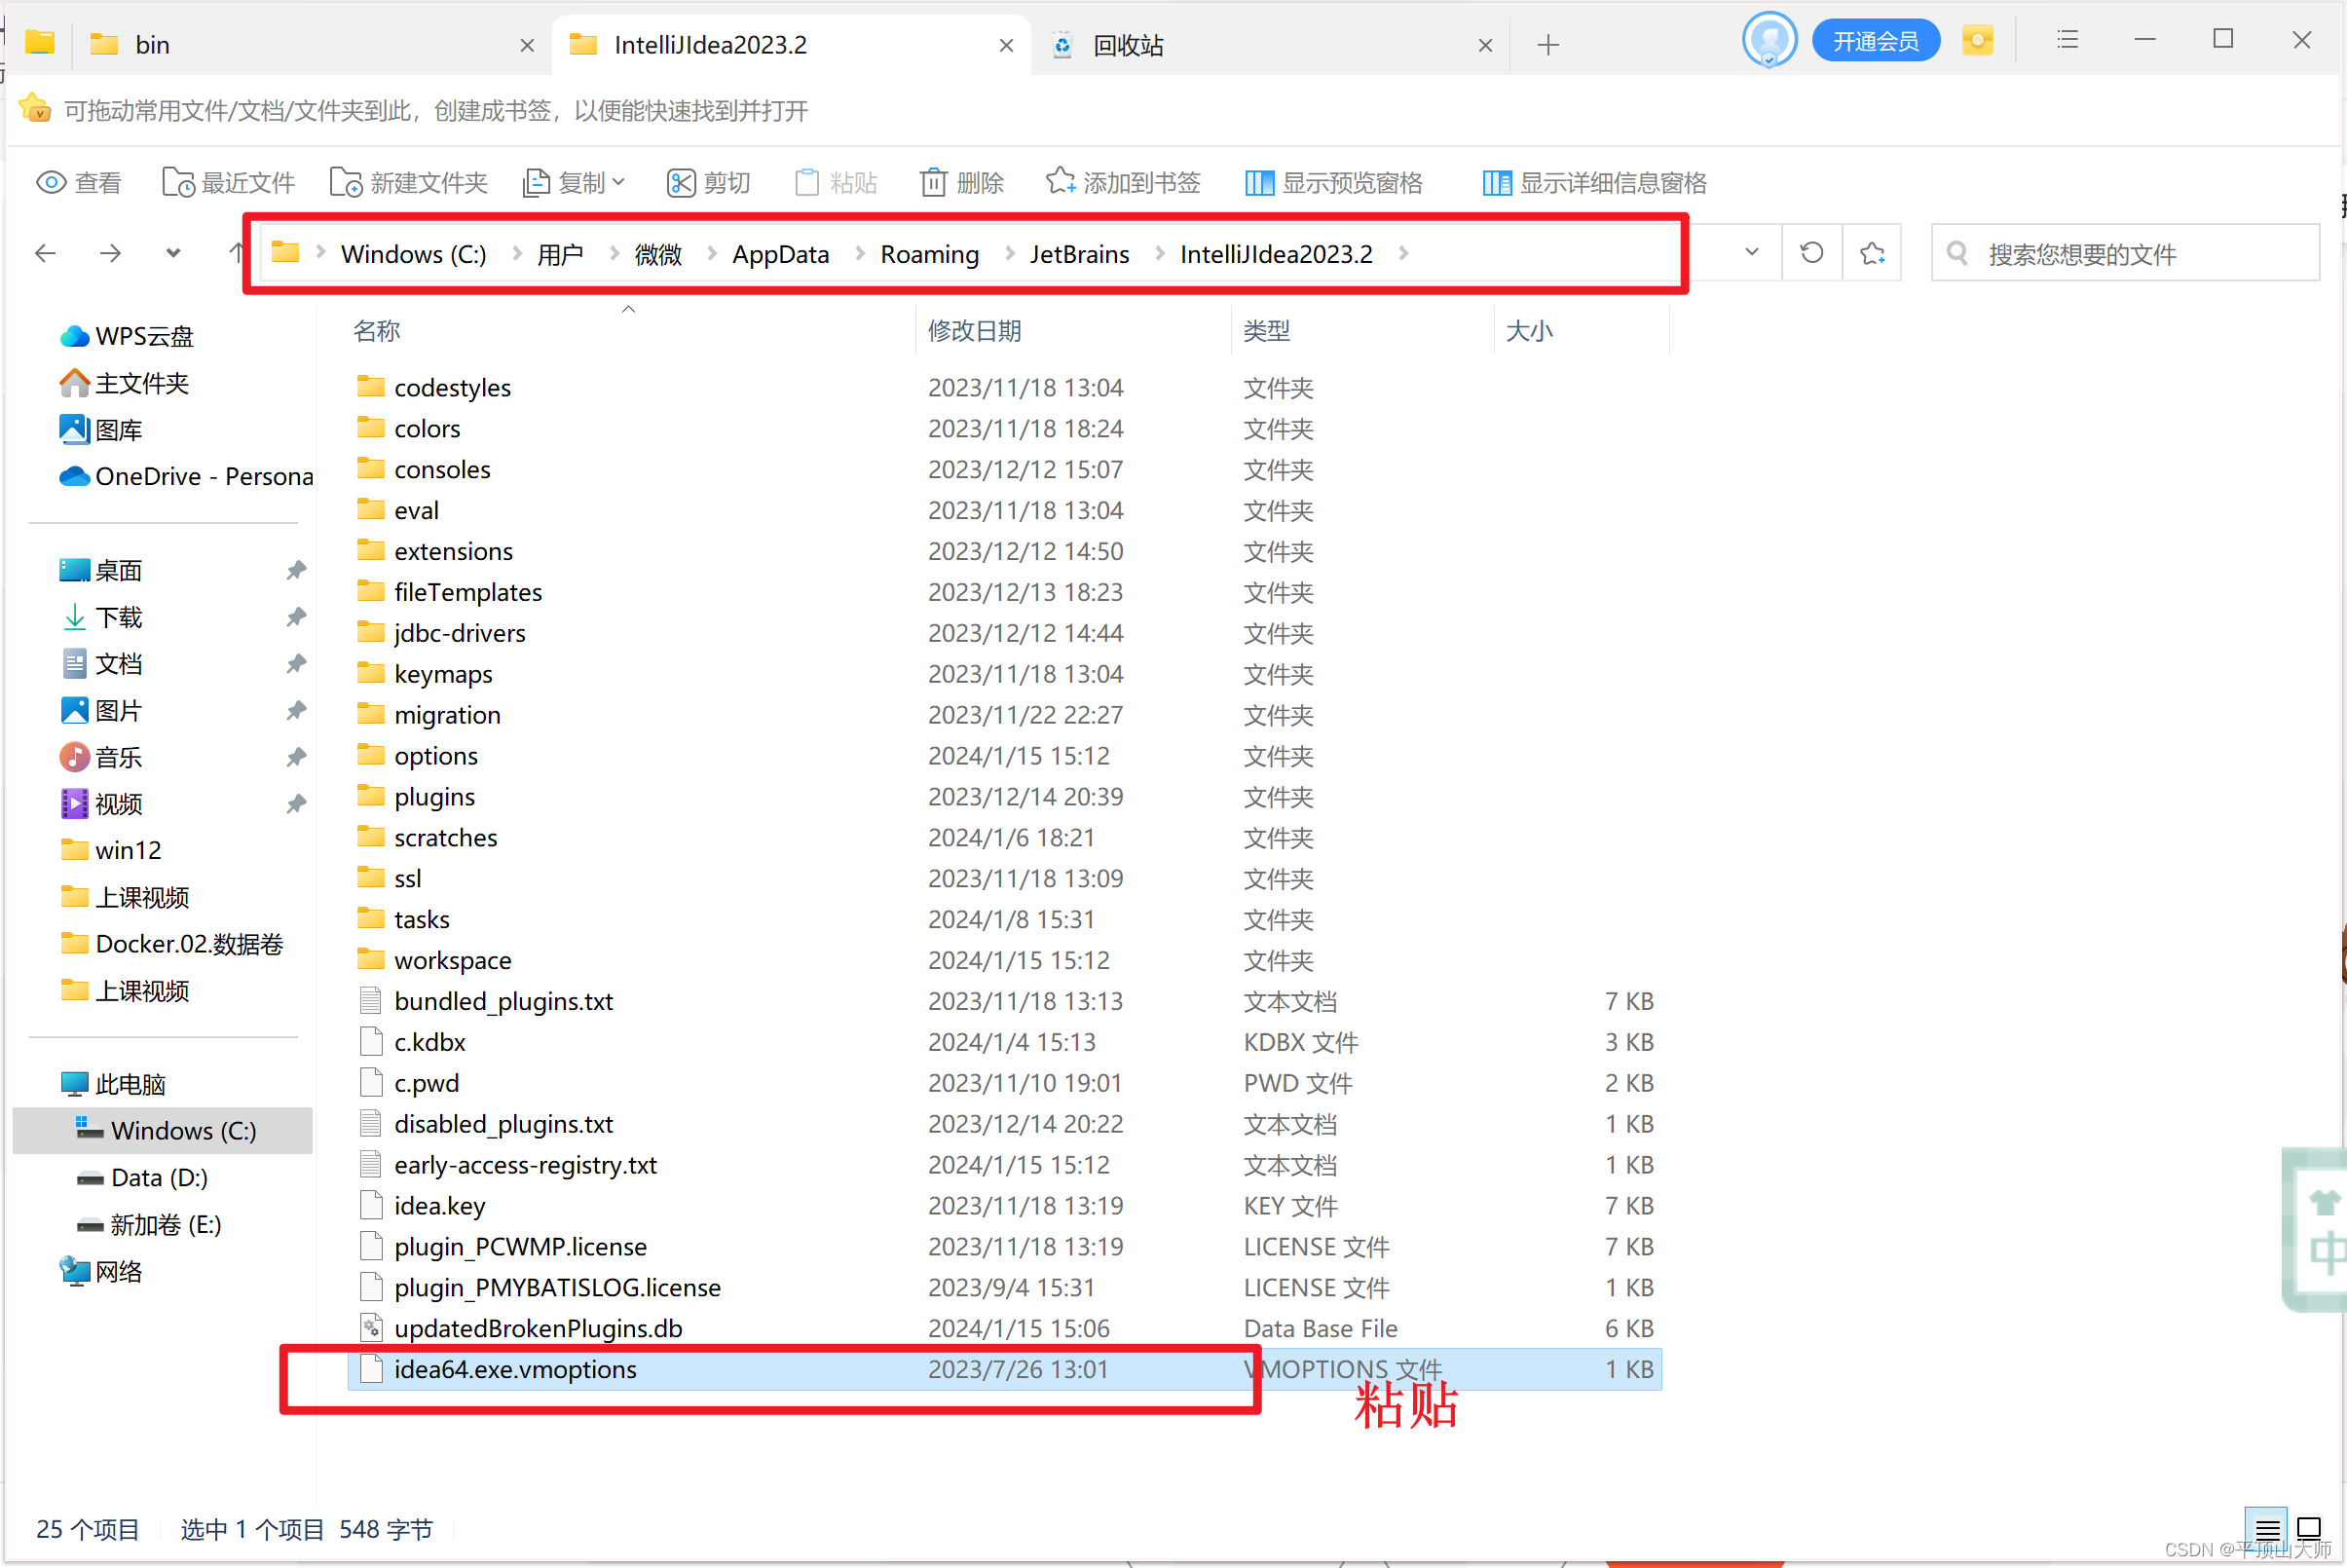The height and width of the screenshot is (1568, 2347).
Task: Expand the address bar history dropdown
Action: (1751, 253)
